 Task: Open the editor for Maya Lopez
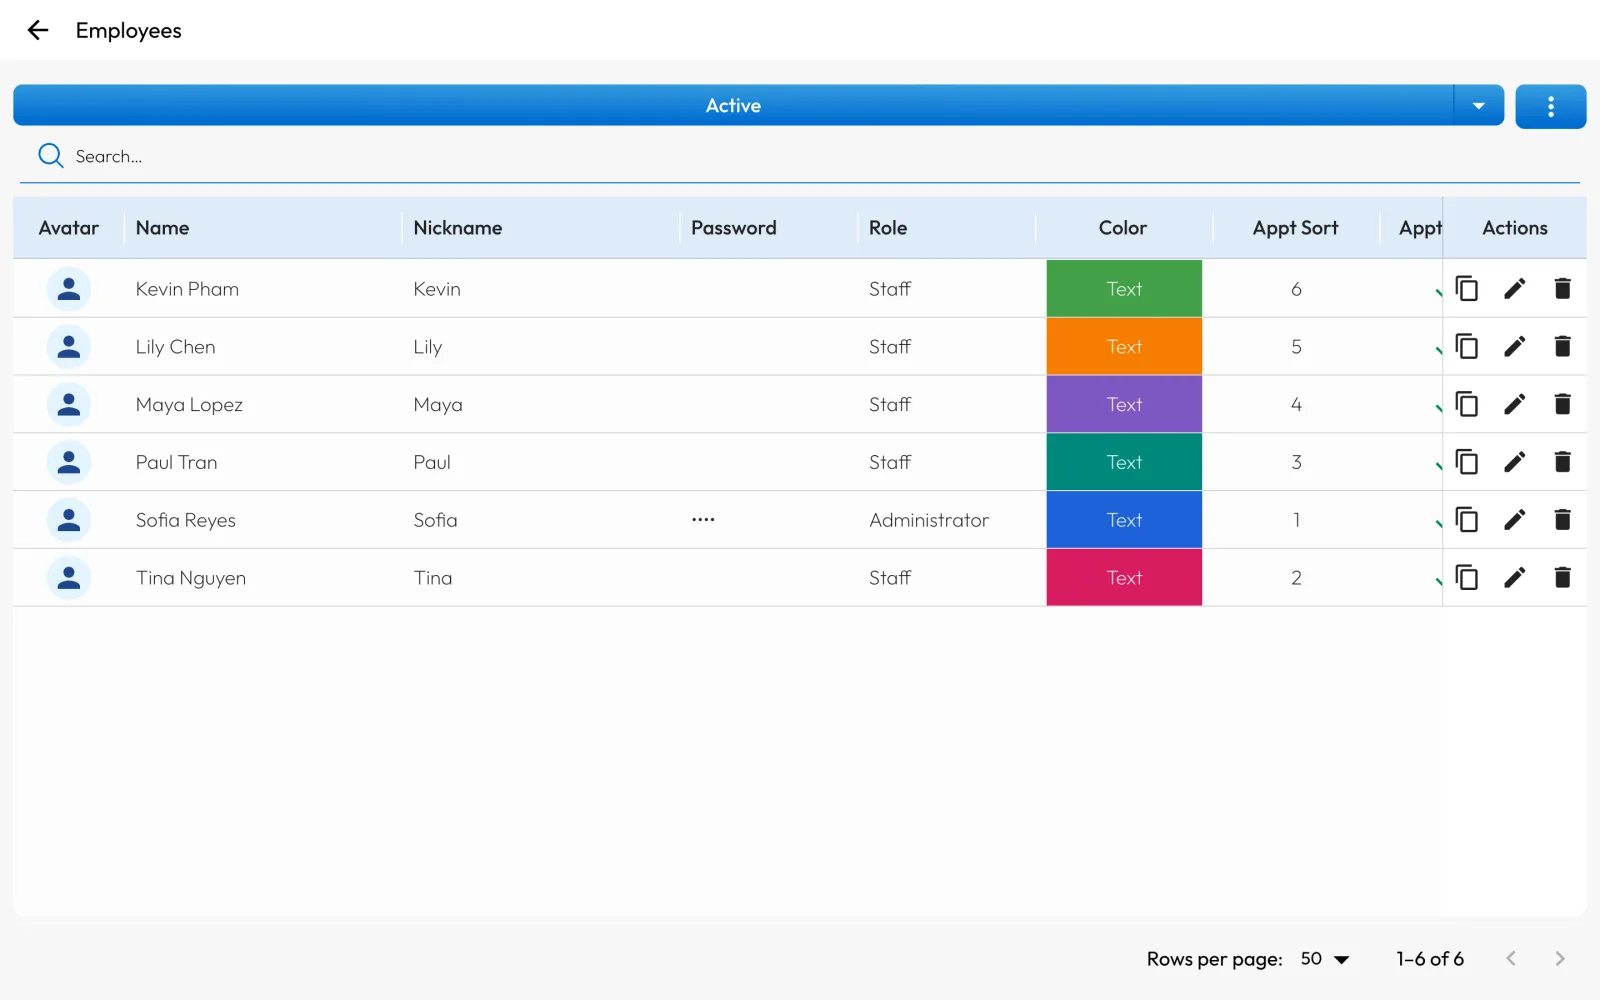[1515, 405]
